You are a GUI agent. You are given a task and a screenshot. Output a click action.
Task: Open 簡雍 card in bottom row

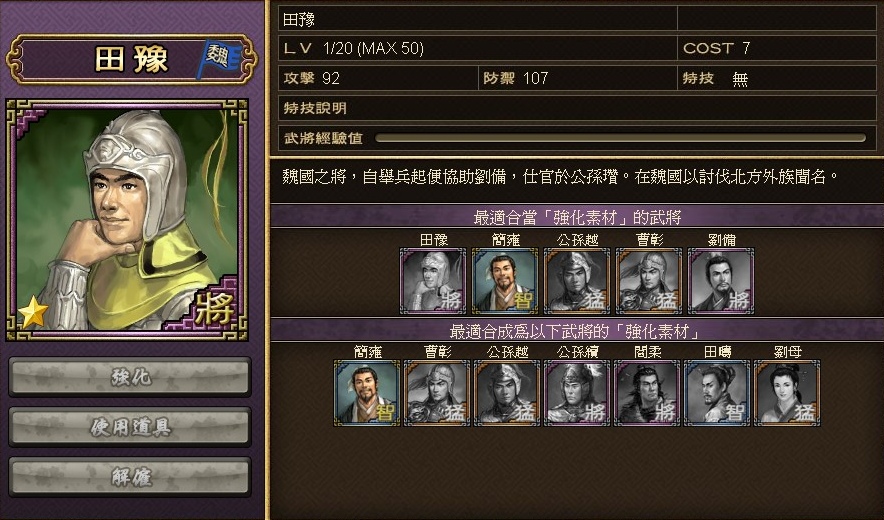(x=367, y=393)
